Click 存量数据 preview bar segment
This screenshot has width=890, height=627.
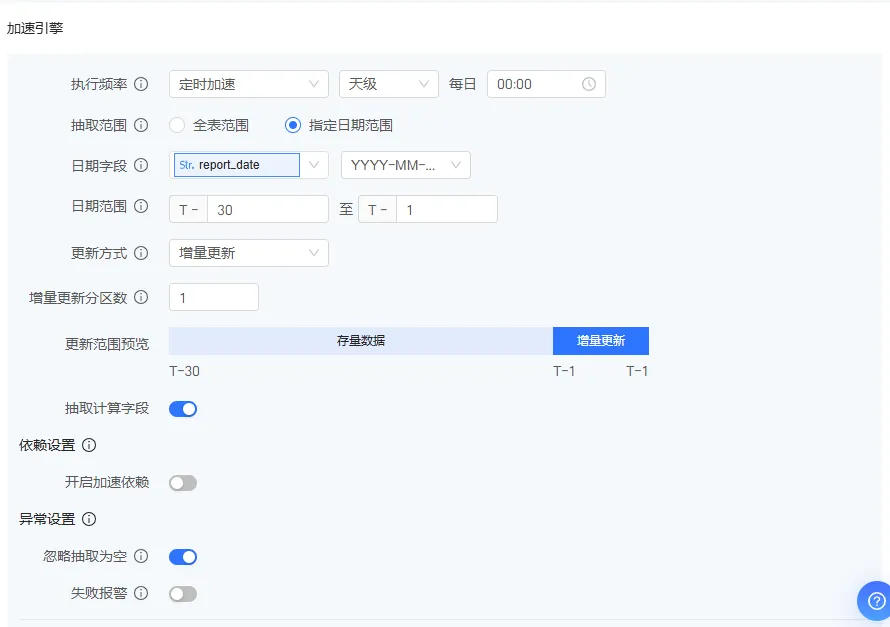click(360, 341)
